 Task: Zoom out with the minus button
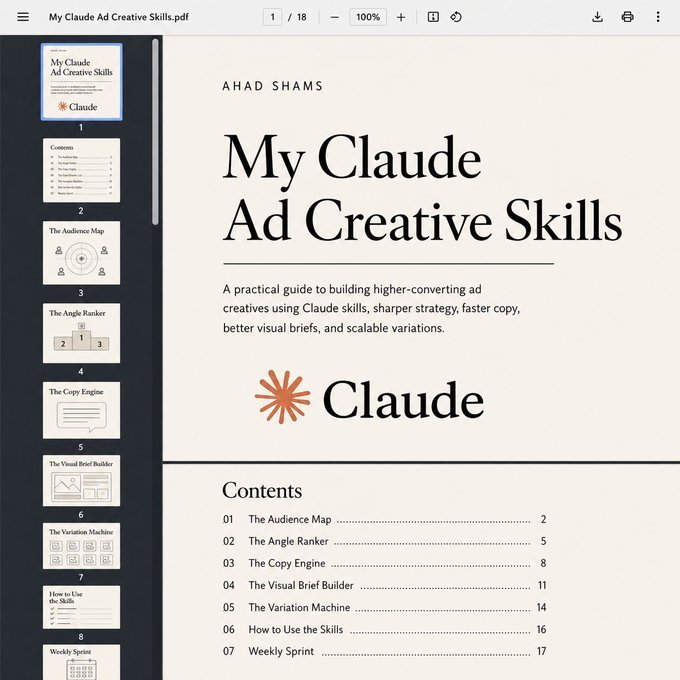(334, 17)
